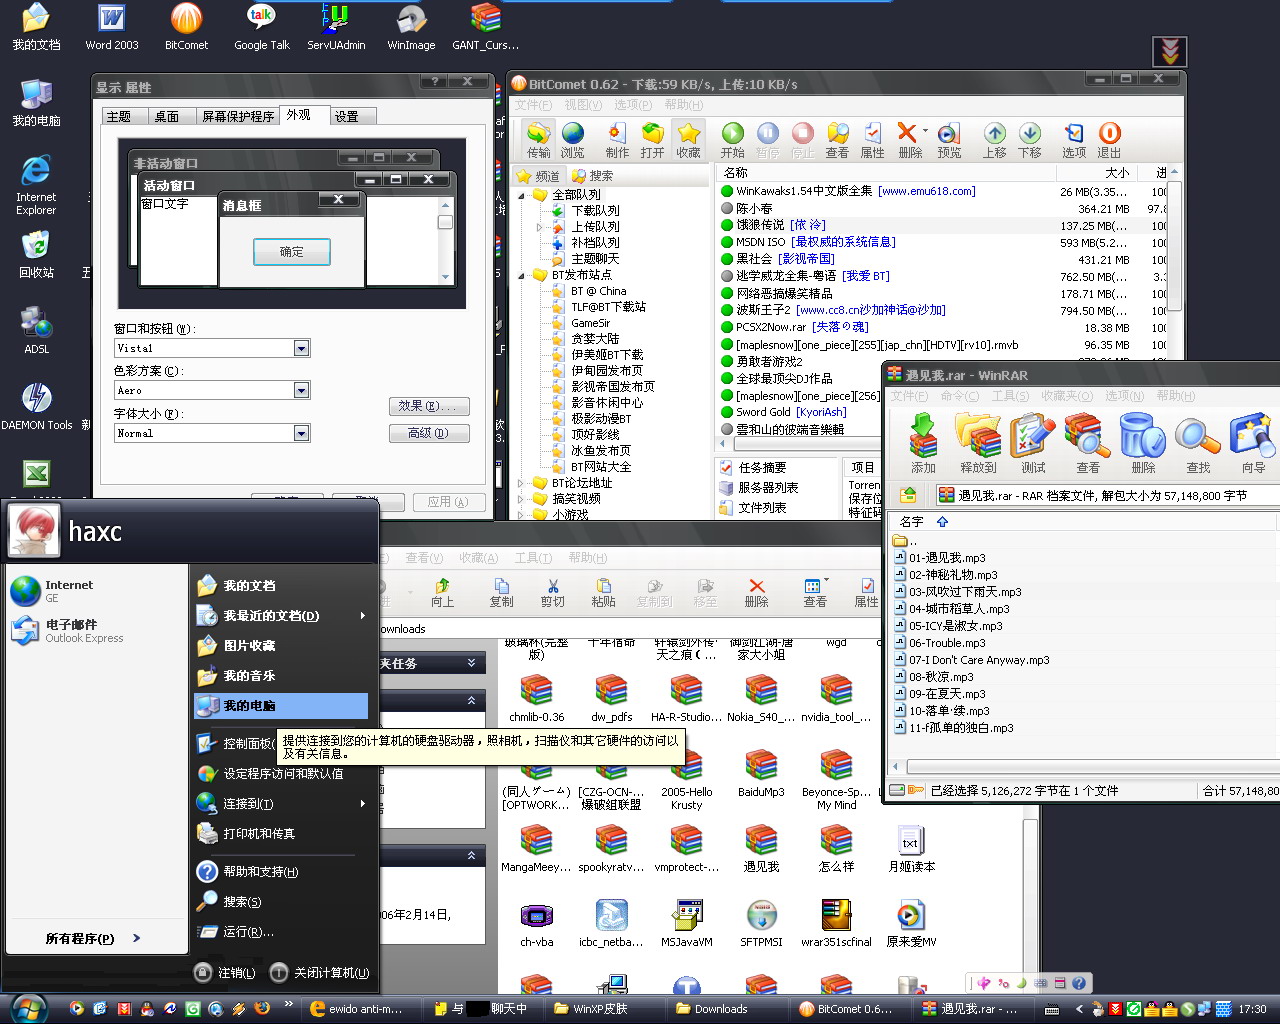Click WinRAR's 添加 add icon

click(923, 444)
